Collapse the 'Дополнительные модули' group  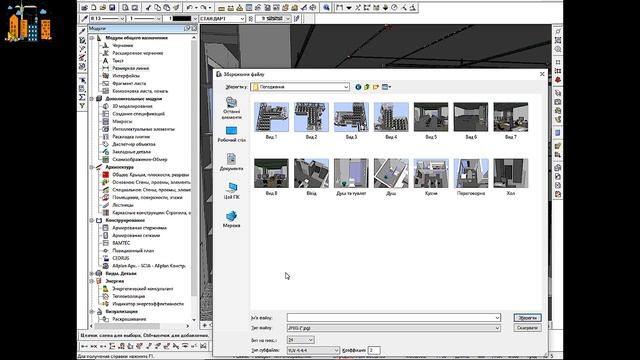pyautogui.click(x=92, y=98)
